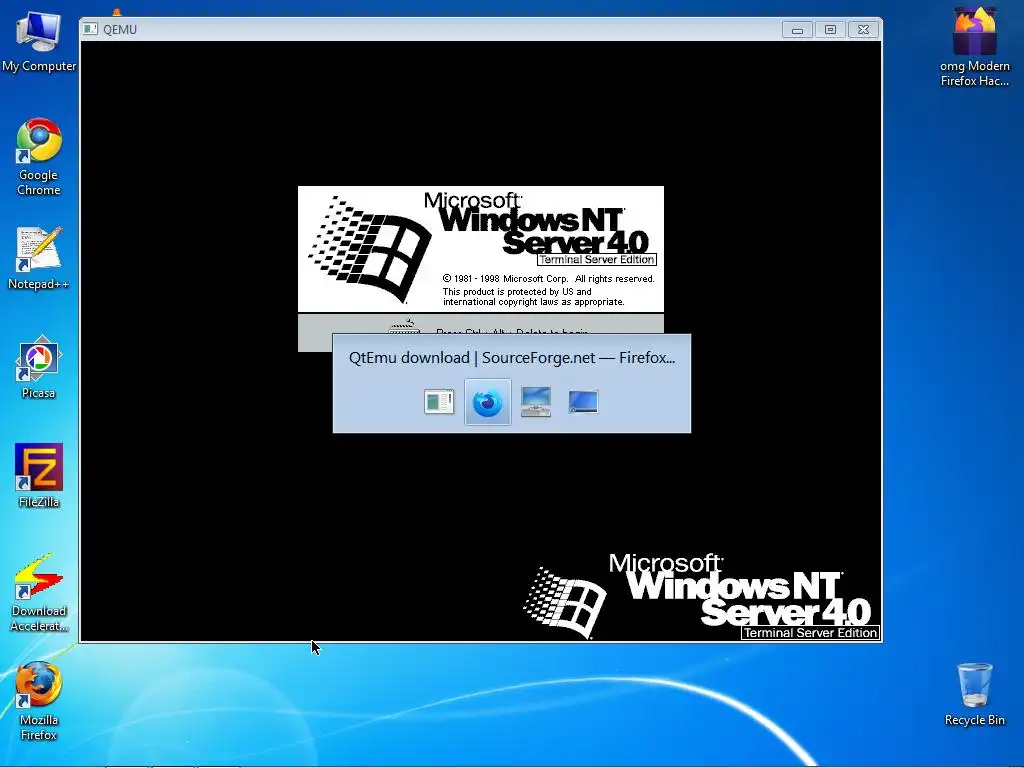Image resolution: width=1024 pixels, height=768 pixels.
Task: Click the QEMU window title bar icon
Action: tap(91, 29)
